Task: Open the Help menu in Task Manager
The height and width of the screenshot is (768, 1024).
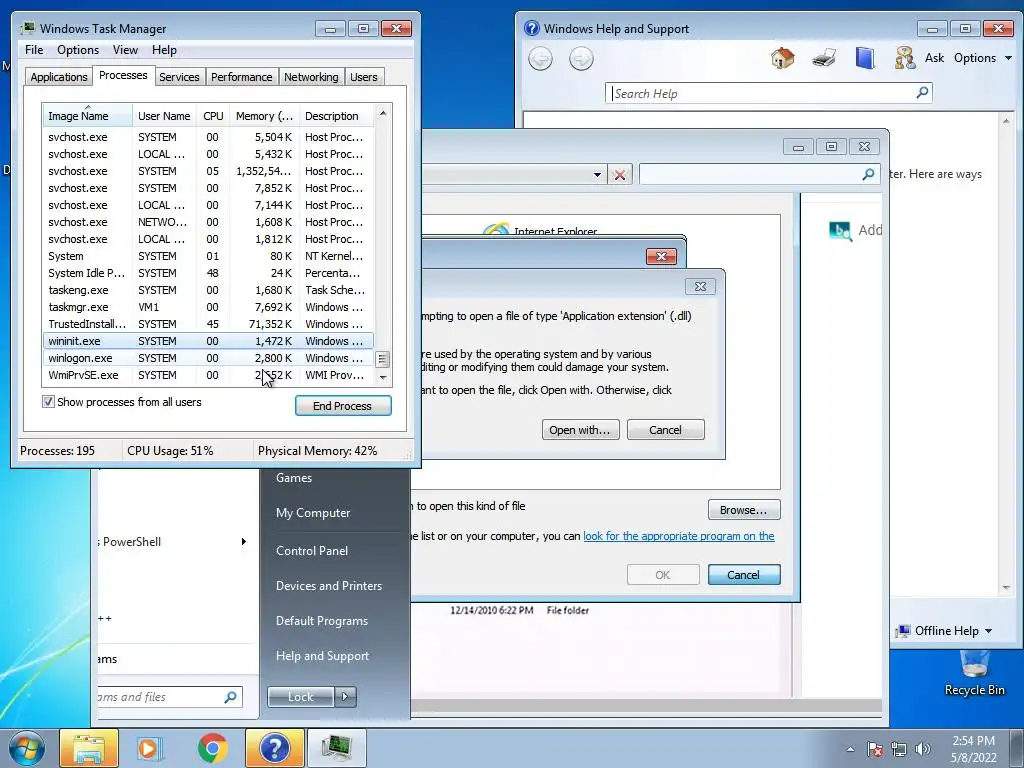Action: tap(164, 50)
